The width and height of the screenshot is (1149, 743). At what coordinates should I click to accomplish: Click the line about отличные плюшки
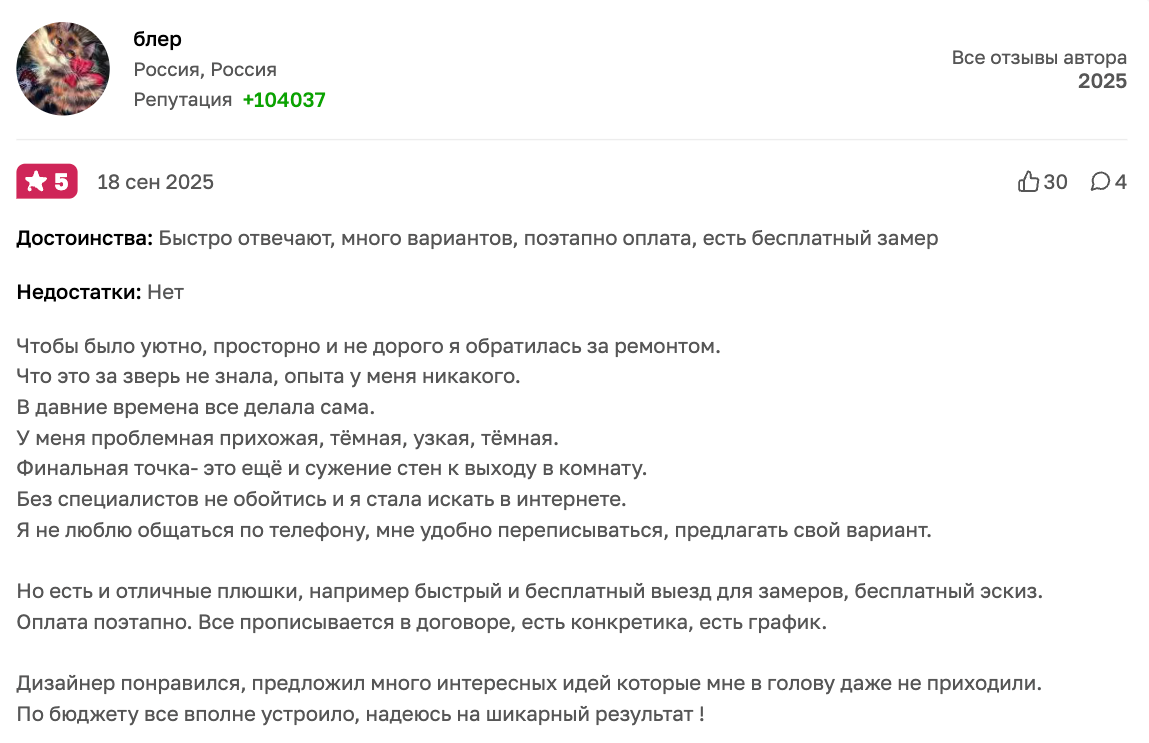pyautogui.click(x=529, y=591)
